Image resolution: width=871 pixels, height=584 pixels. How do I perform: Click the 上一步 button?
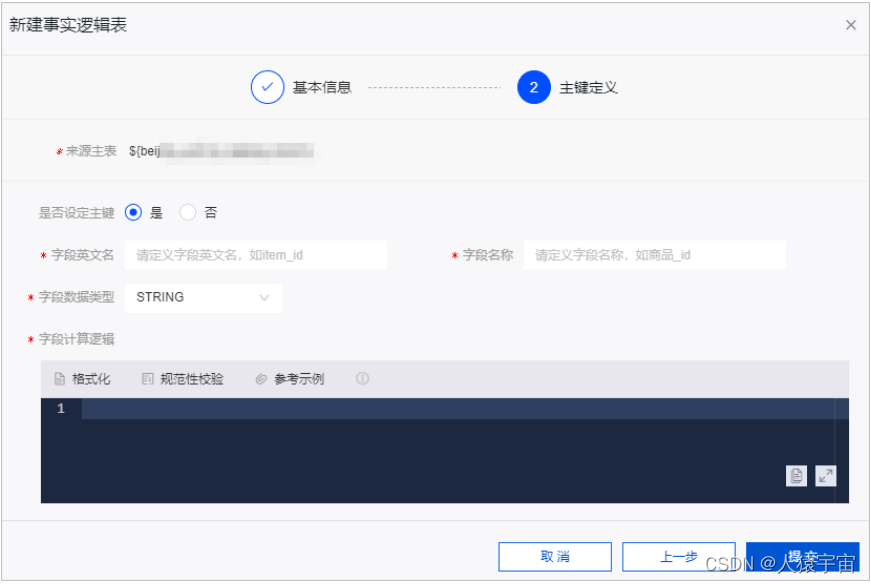(x=679, y=556)
